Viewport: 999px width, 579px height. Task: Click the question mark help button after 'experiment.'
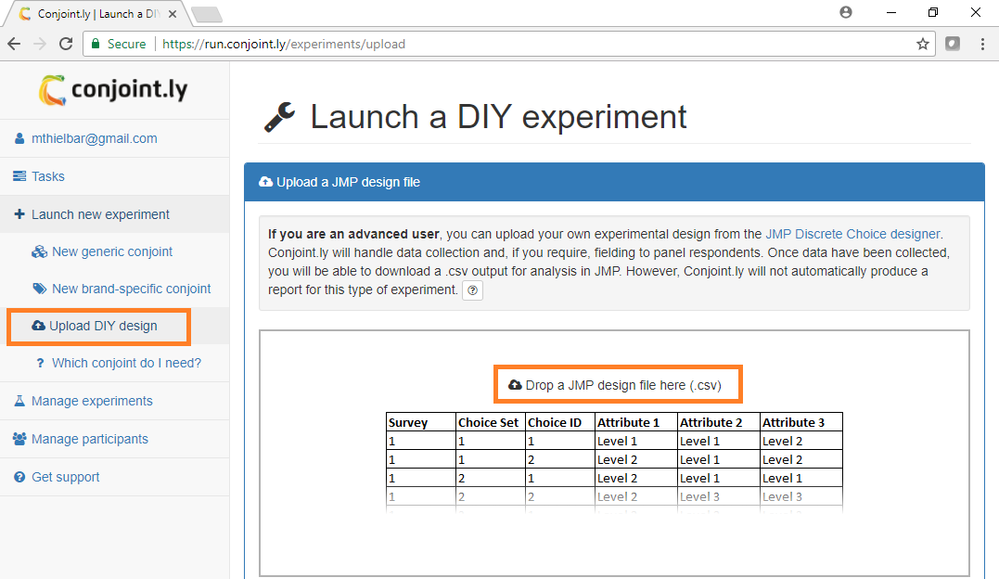[472, 290]
